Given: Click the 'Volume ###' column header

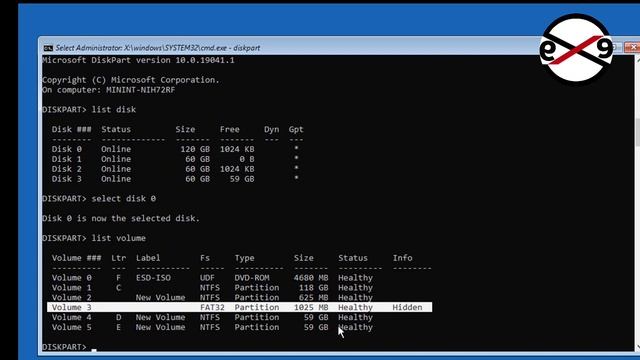Looking at the screenshot, I should click(x=76, y=258).
